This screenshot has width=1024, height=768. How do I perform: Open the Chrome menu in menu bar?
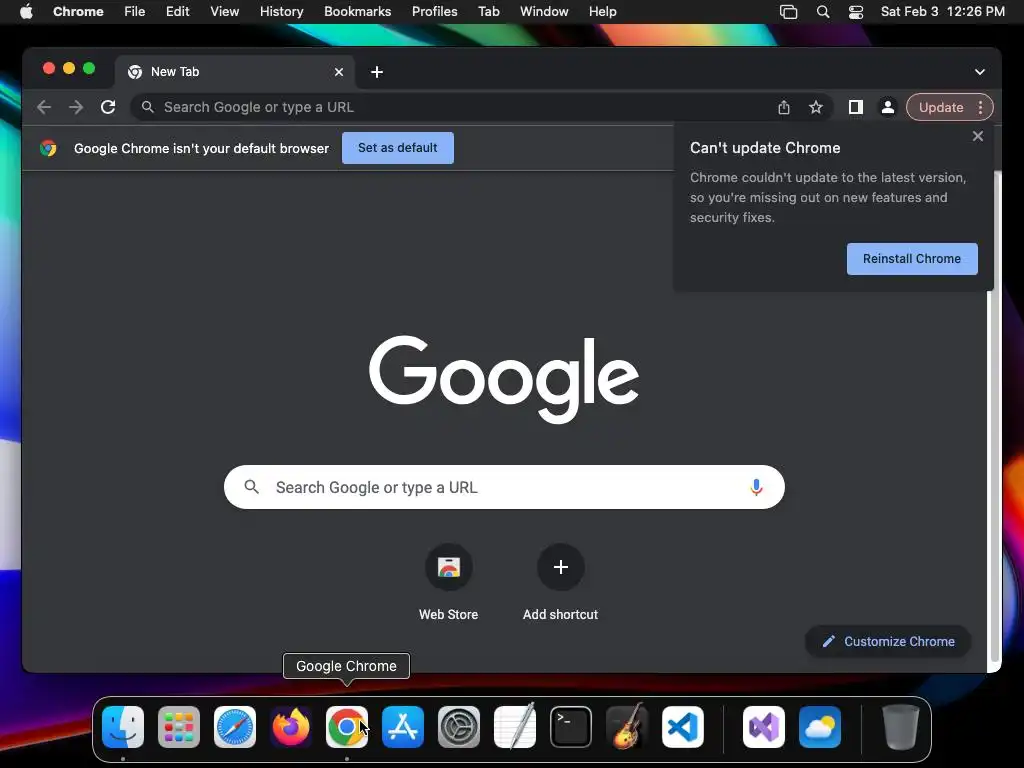point(78,12)
